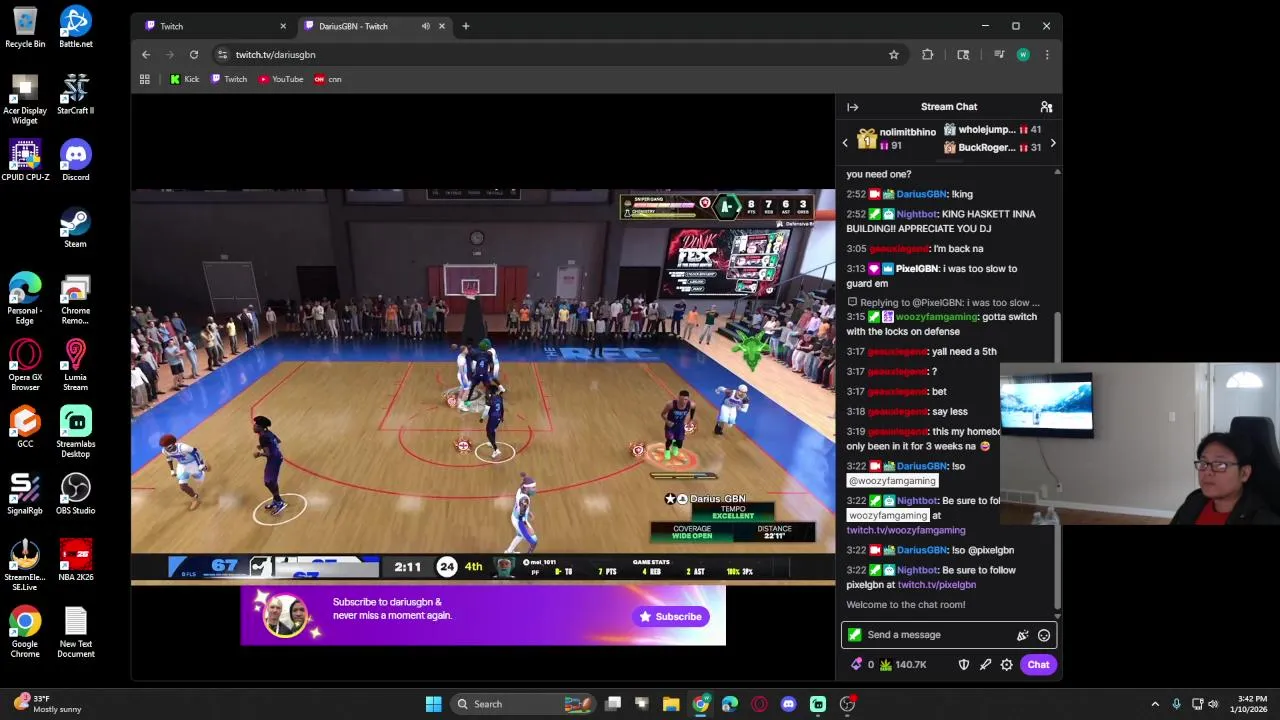The width and height of the screenshot is (1280, 720).
Task: Bookmark this page with star icon
Action: (x=894, y=55)
